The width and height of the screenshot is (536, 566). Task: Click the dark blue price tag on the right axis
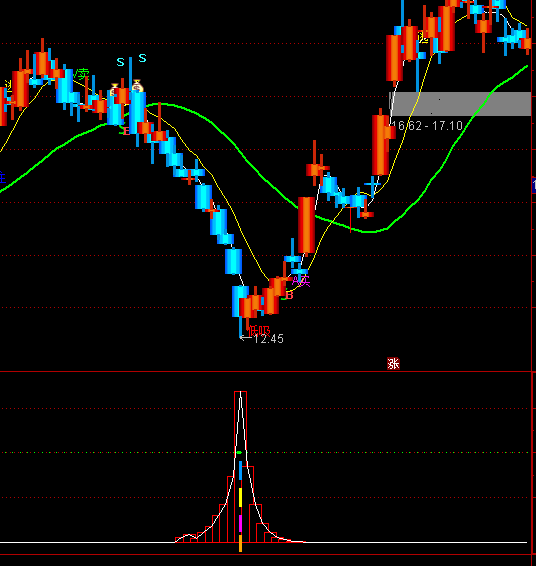point(534,185)
